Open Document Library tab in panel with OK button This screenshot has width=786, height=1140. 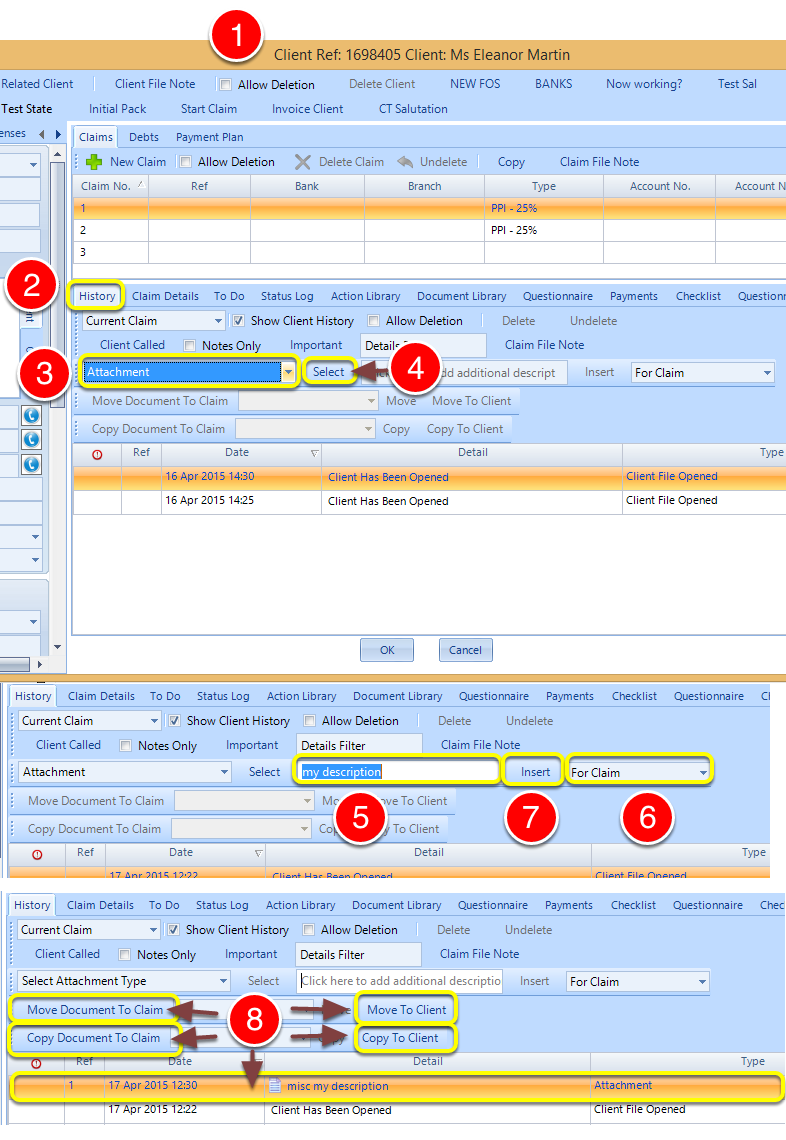point(462,296)
